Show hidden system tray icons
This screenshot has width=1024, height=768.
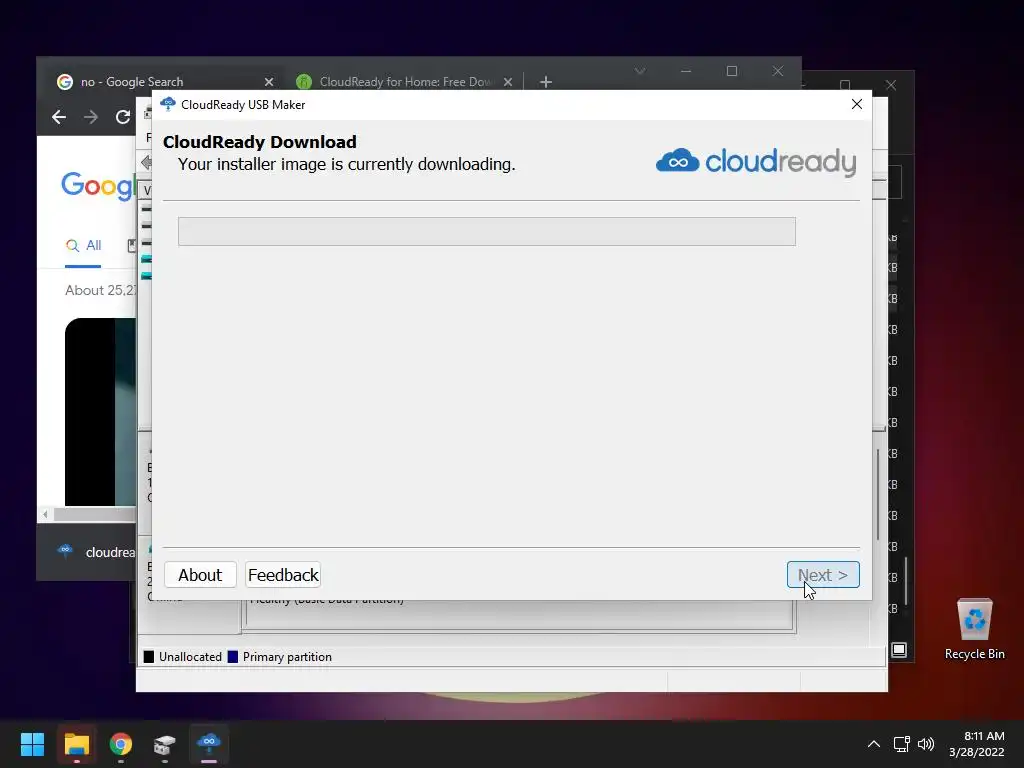pos(874,744)
